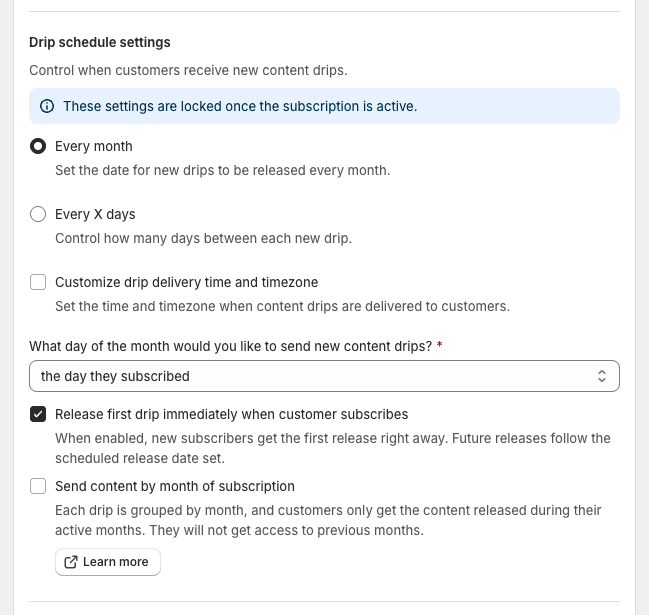Click the 'Send content by month of subscription' label
Image resolution: width=649 pixels, height=615 pixels.
[175, 486]
